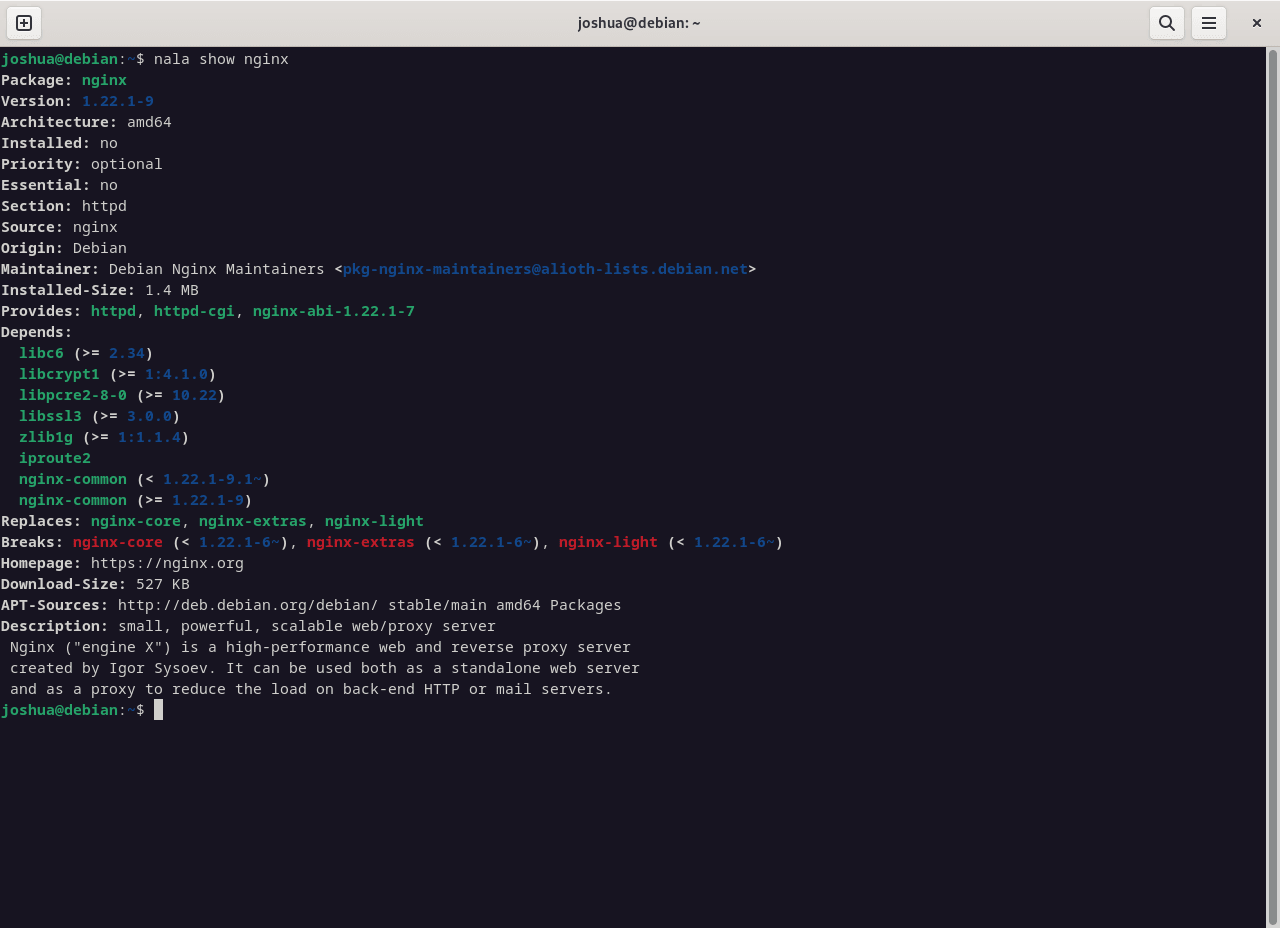Open a new terminal tab
Viewport: 1280px width, 928px height.
pyautogui.click(x=24, y=23)
